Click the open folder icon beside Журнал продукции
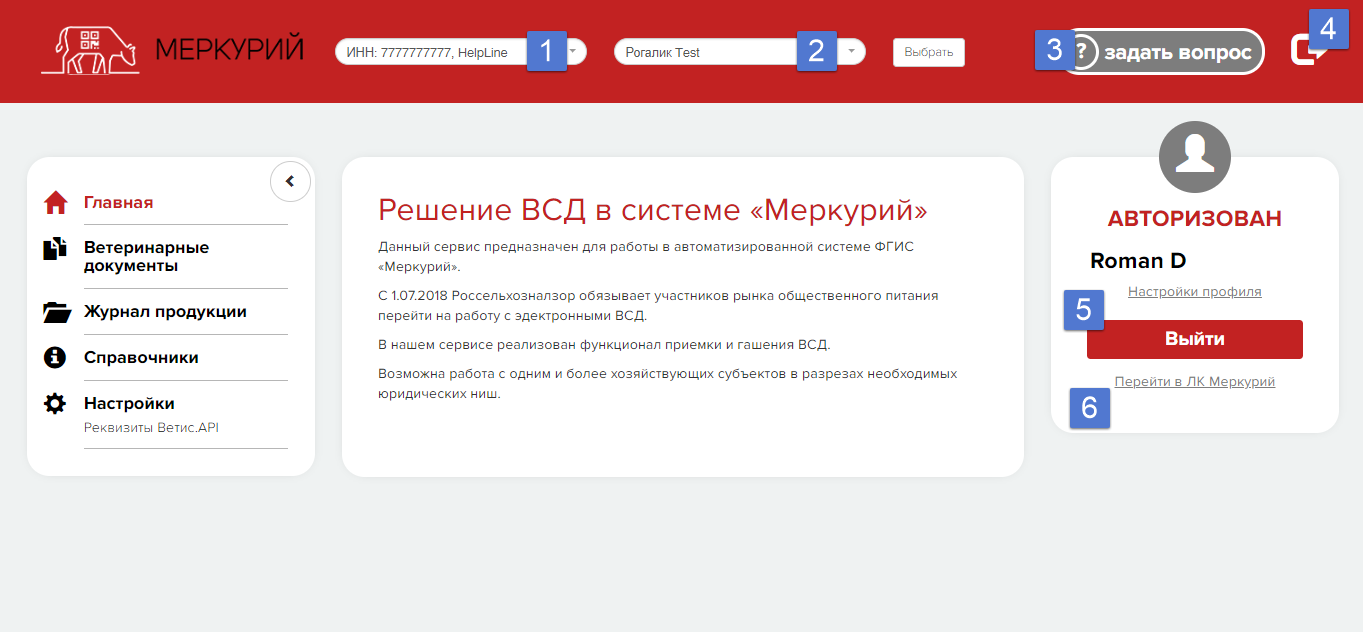This screenshot has height=632, width=1363. click(x=57, y=312)
